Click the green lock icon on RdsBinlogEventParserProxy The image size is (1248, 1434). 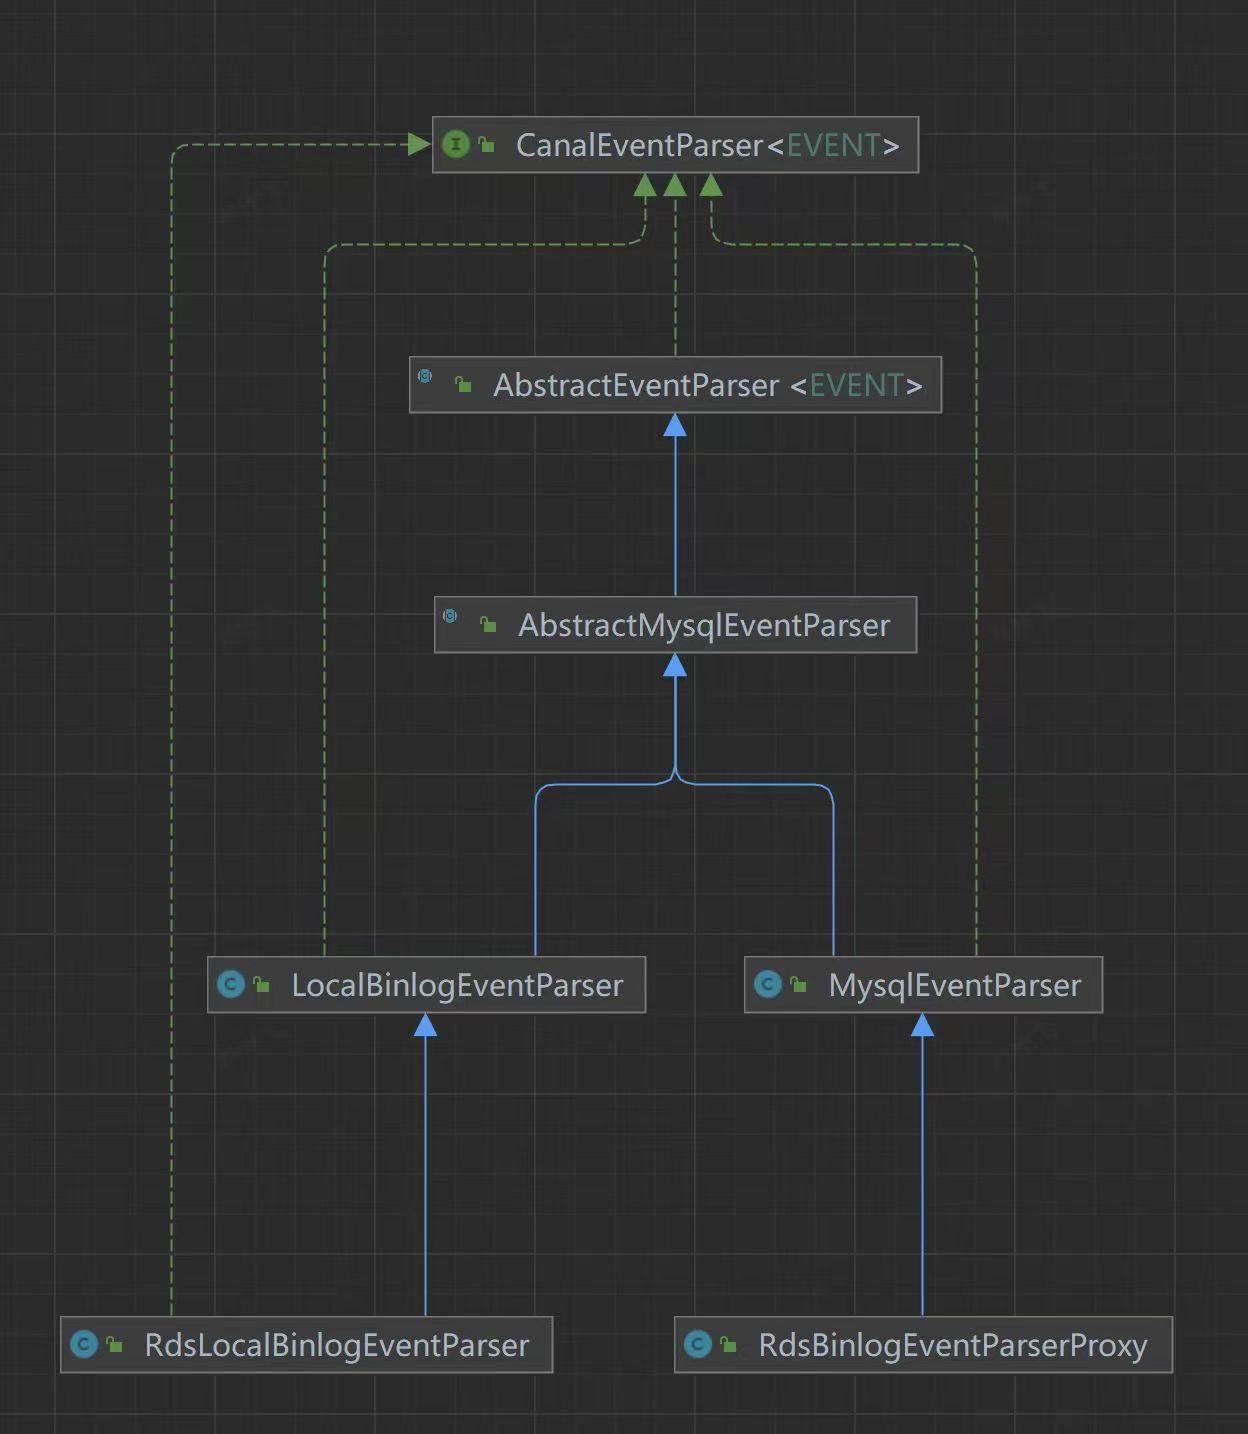728,1346
